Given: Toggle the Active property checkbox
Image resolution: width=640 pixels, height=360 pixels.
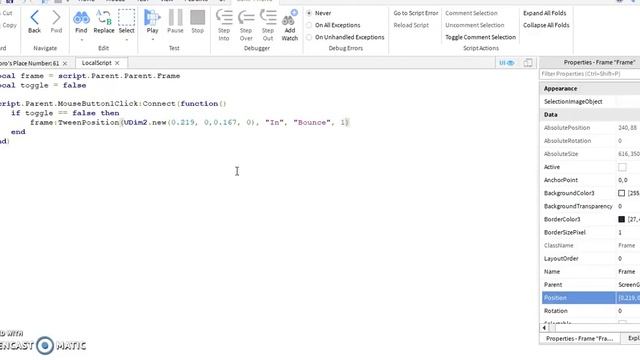Looking at the screenshot, I should [622, 167].
